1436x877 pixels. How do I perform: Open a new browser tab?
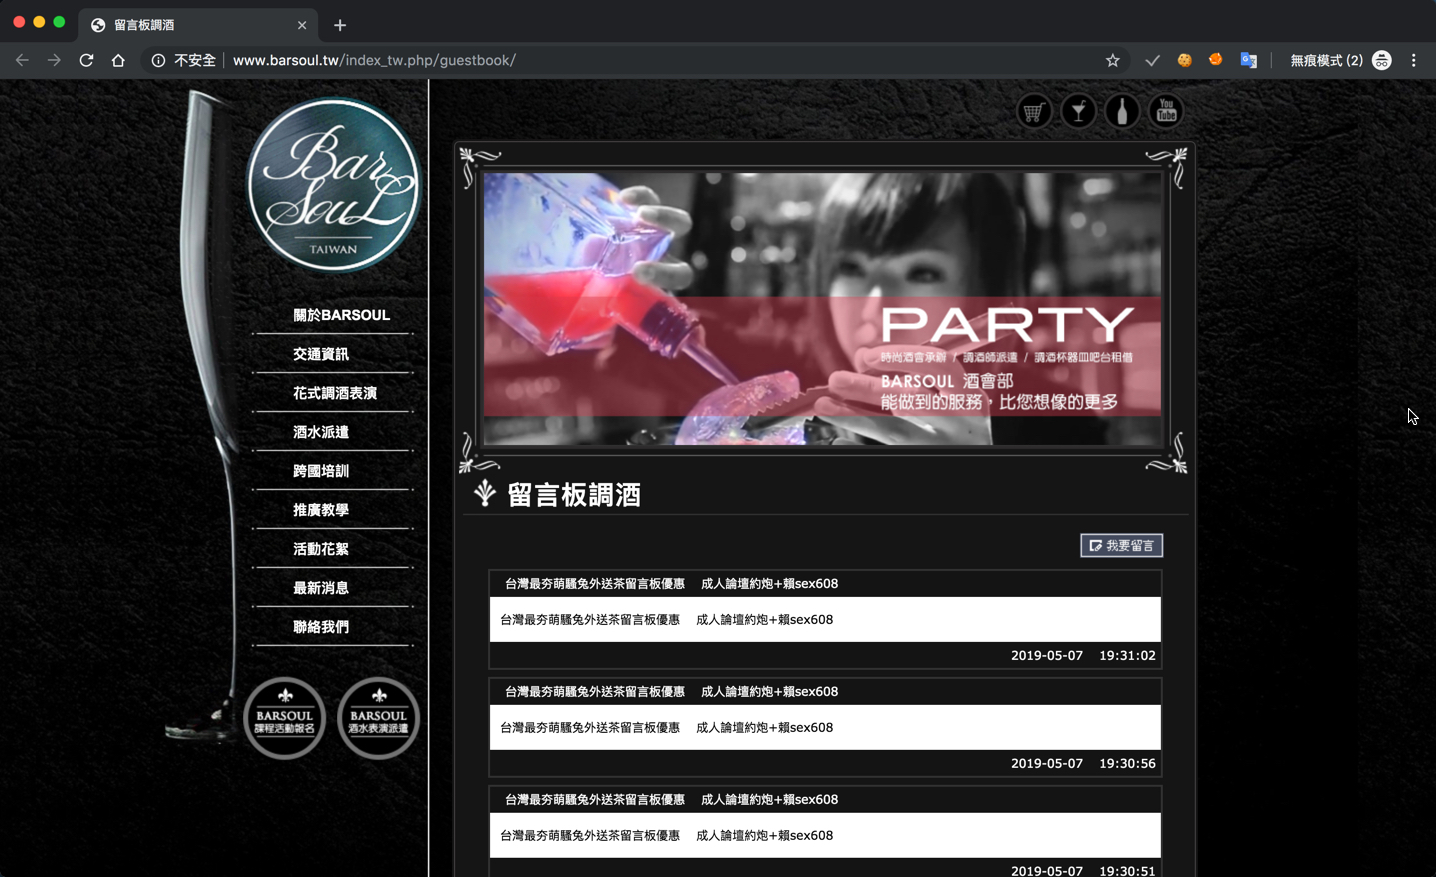click(x=340, y=25)
